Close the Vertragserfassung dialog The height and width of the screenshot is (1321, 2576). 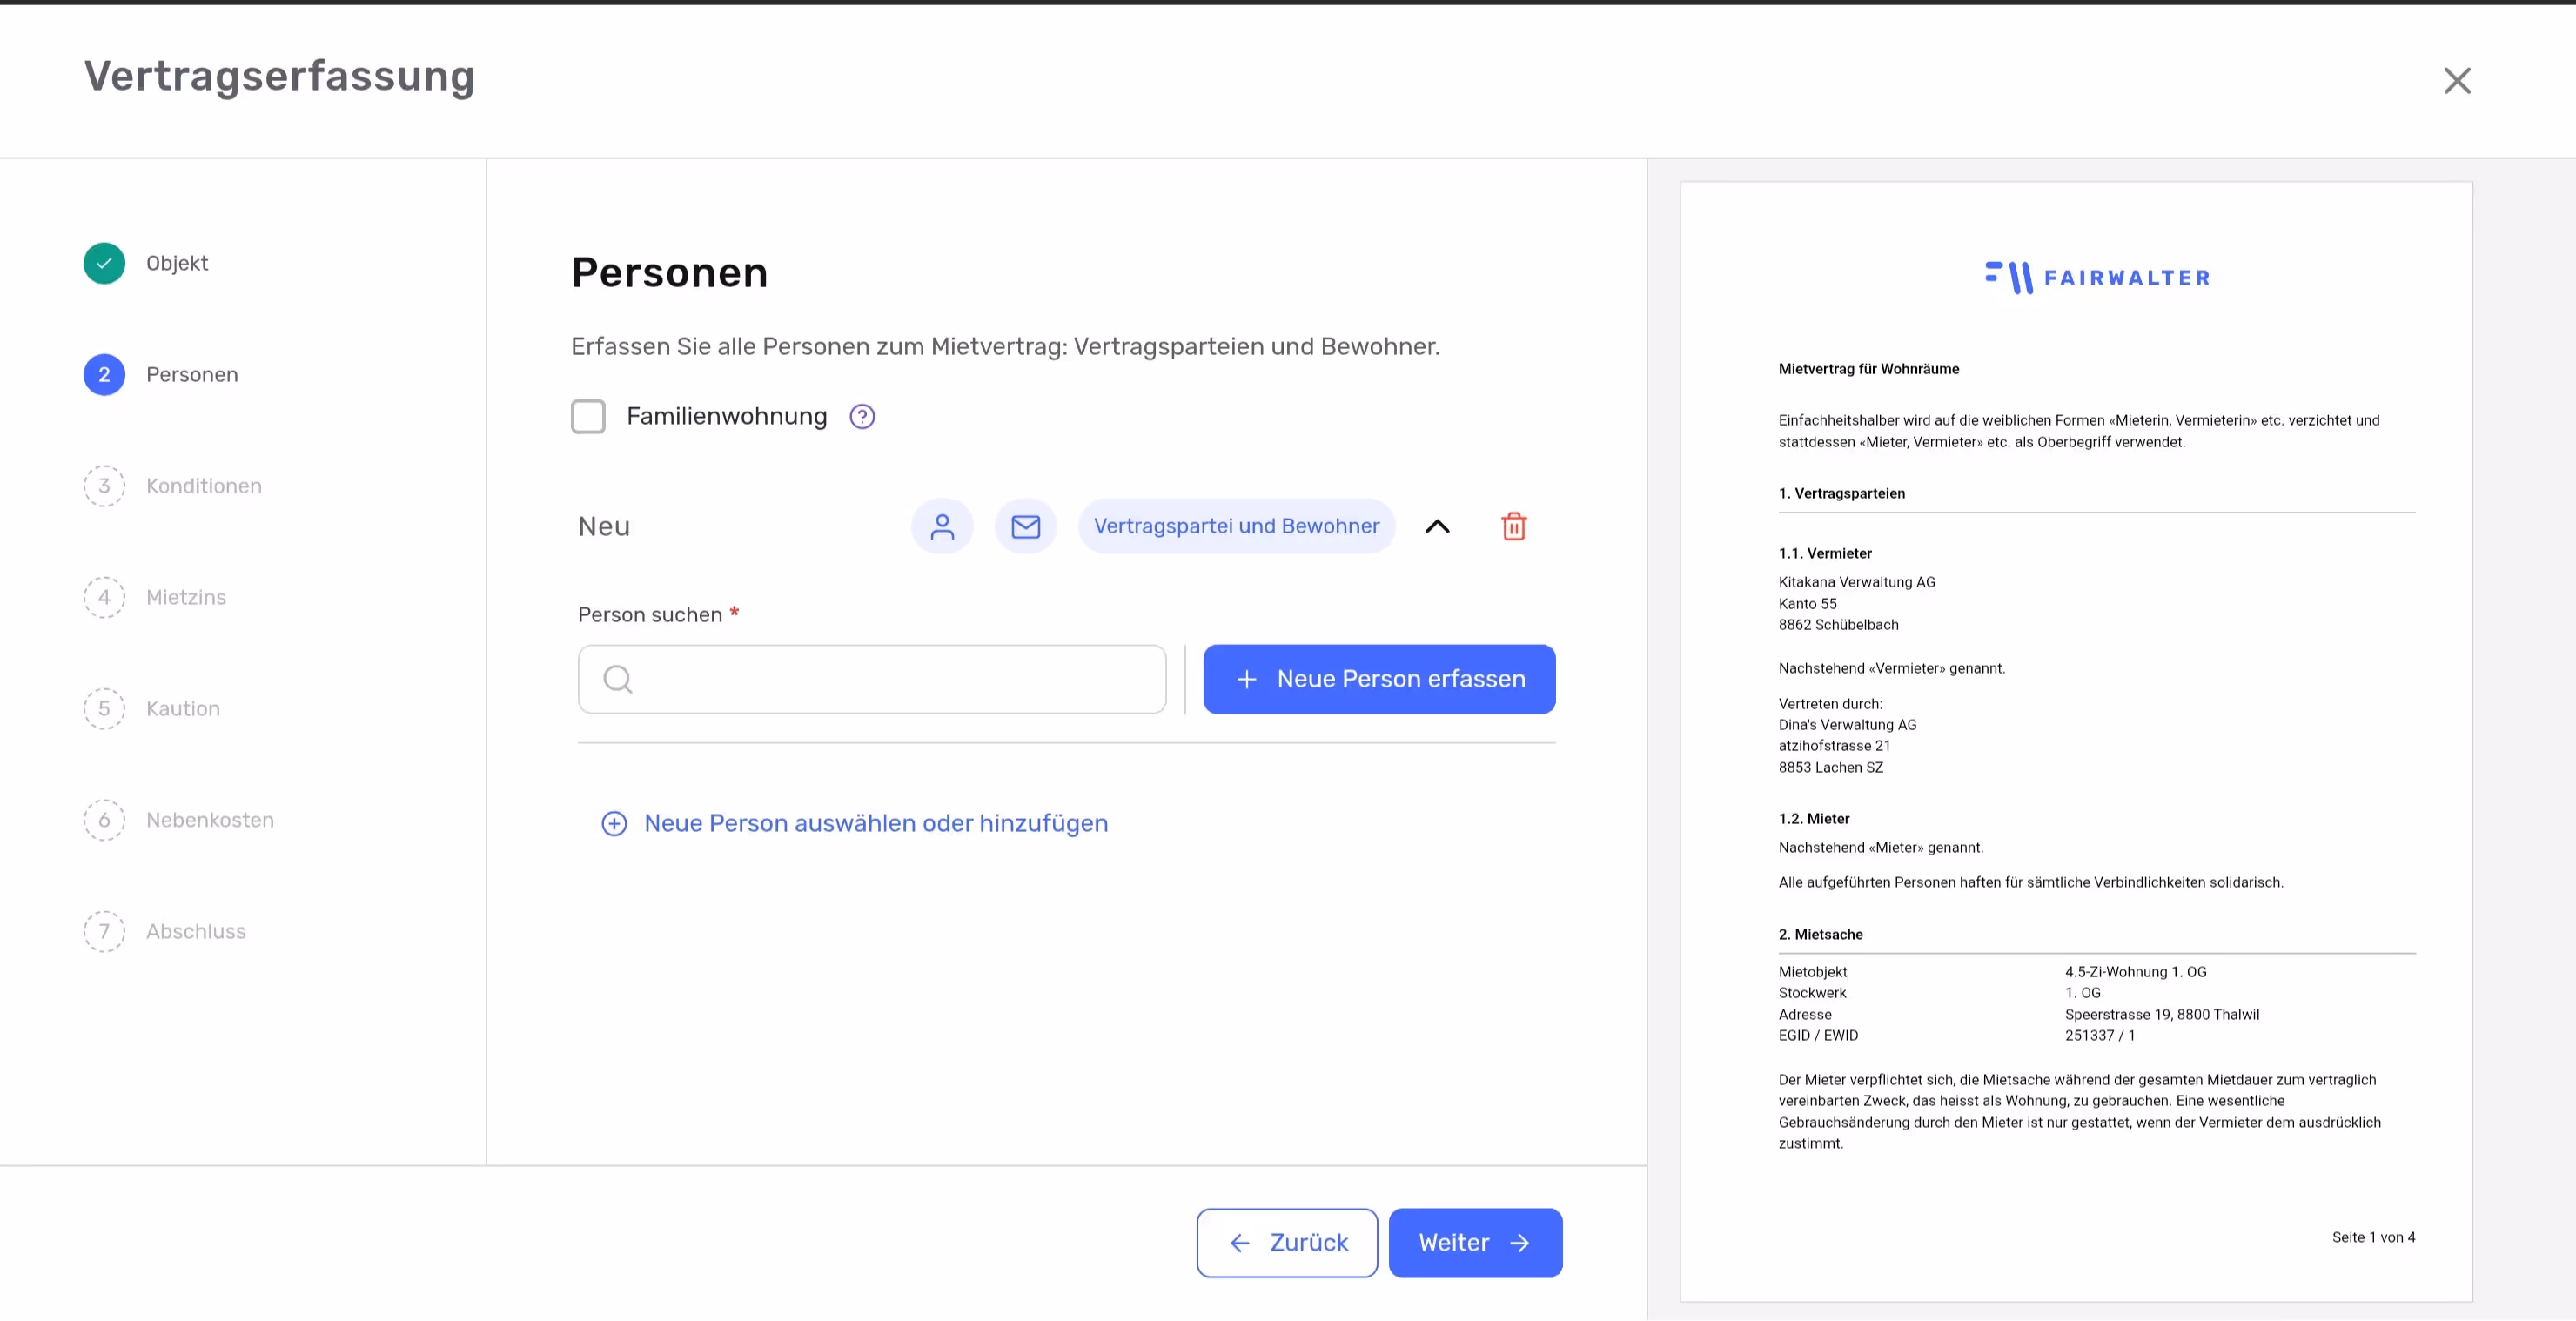(2456, 80)
